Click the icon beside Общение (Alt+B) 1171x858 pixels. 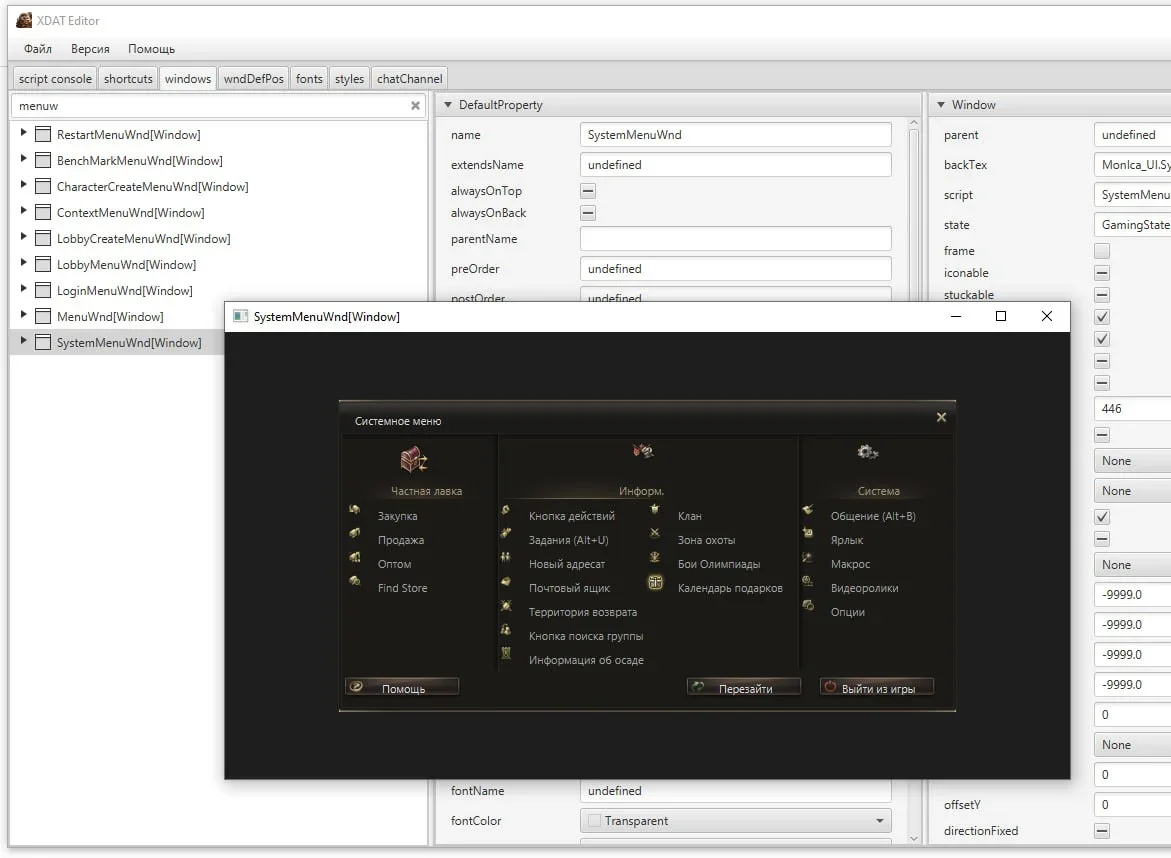(808, 510)
